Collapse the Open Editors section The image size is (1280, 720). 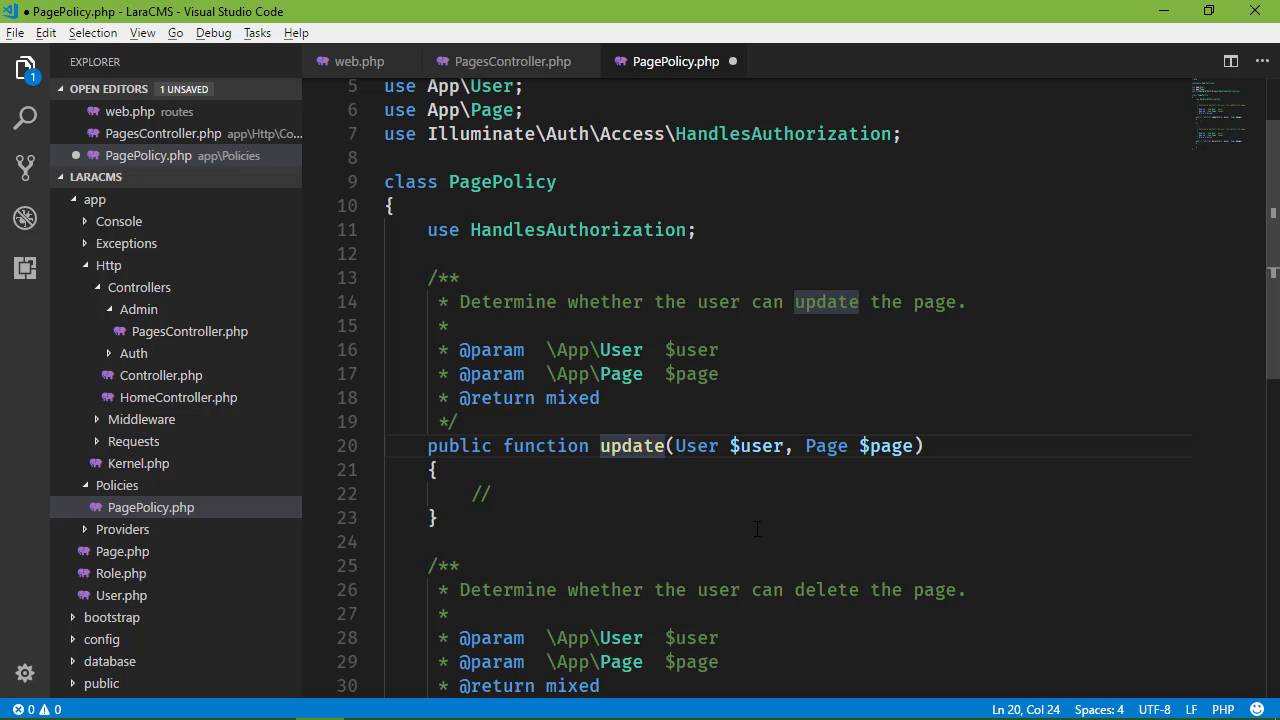(x=108, y=89)
